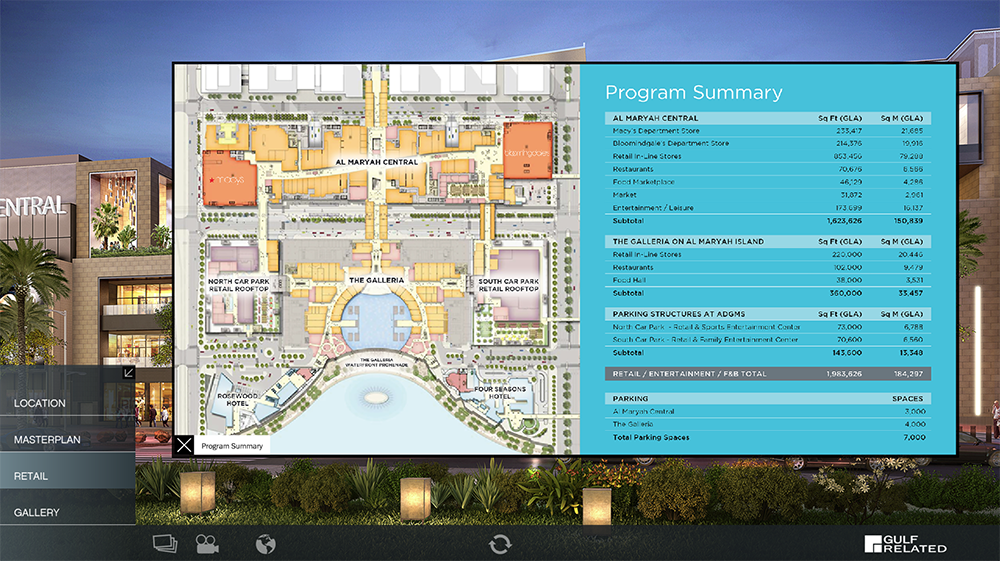This screenshot has height=561, width=1000.
Task: Click the refresh rotate icon
Action: (x=500, y=544)
